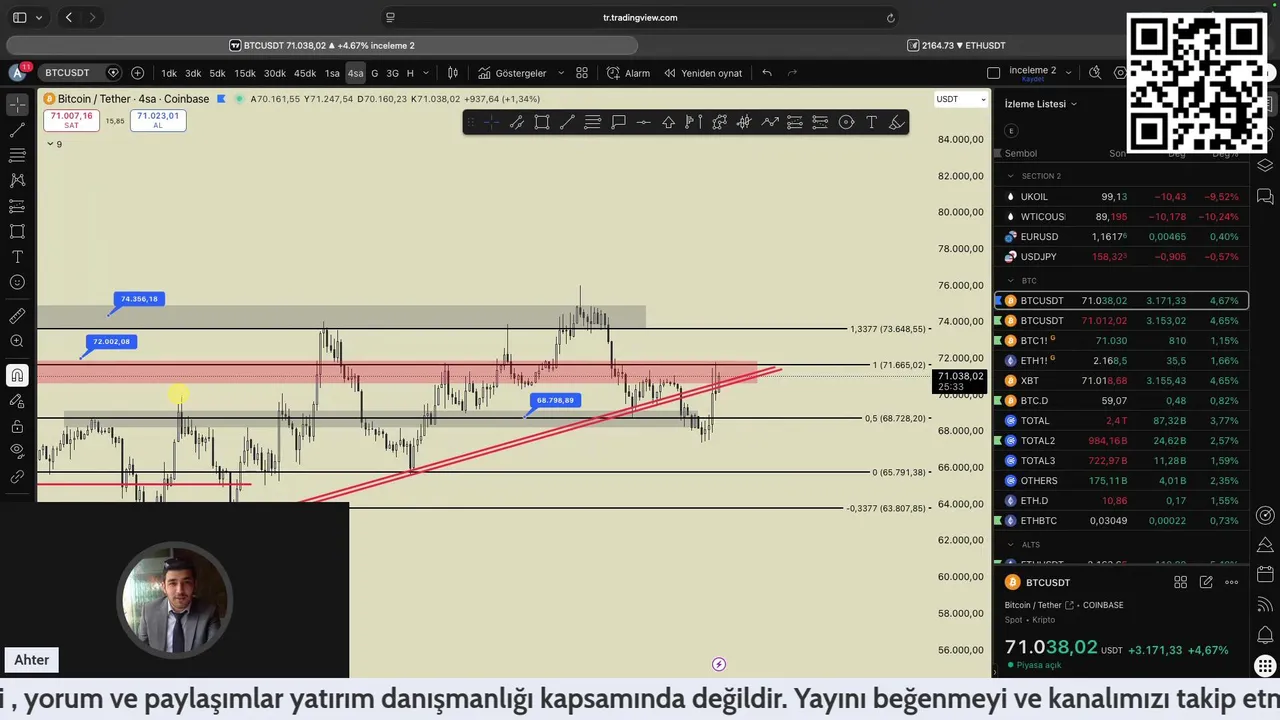Select 15dk timeframe

tap(245, 73)
